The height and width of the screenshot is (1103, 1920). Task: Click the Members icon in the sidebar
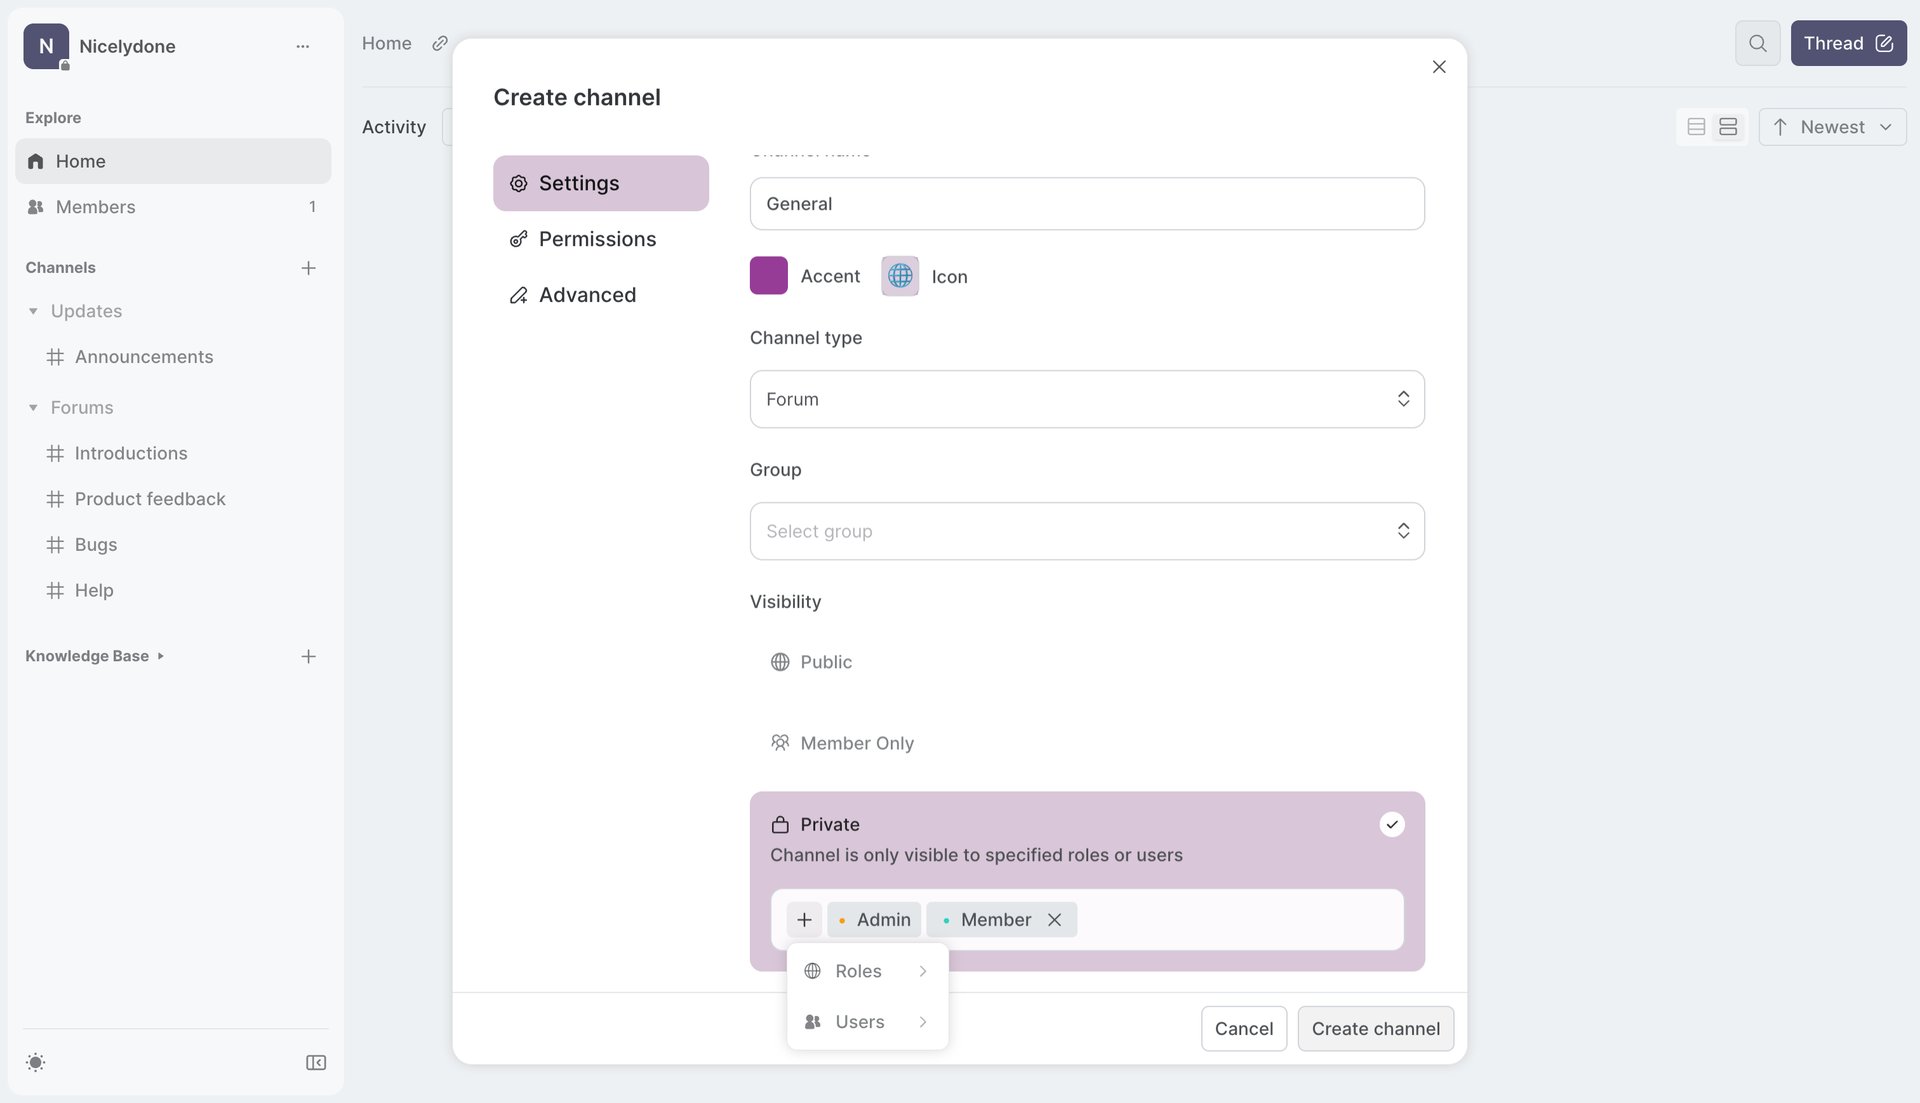[36, 207]
